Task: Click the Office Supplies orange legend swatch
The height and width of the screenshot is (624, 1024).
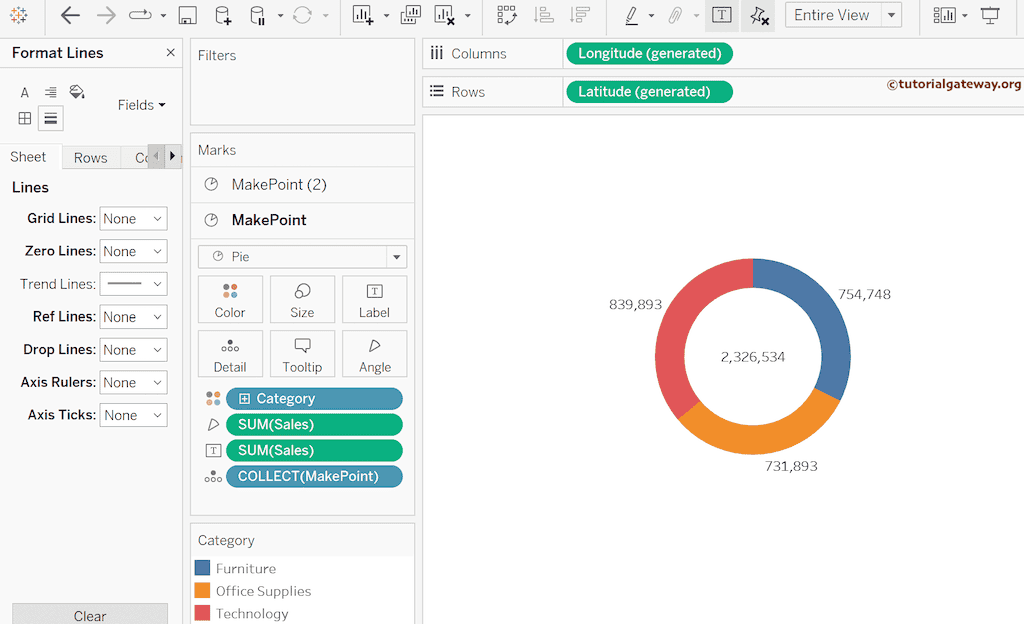Action: (x=202, y=591)
